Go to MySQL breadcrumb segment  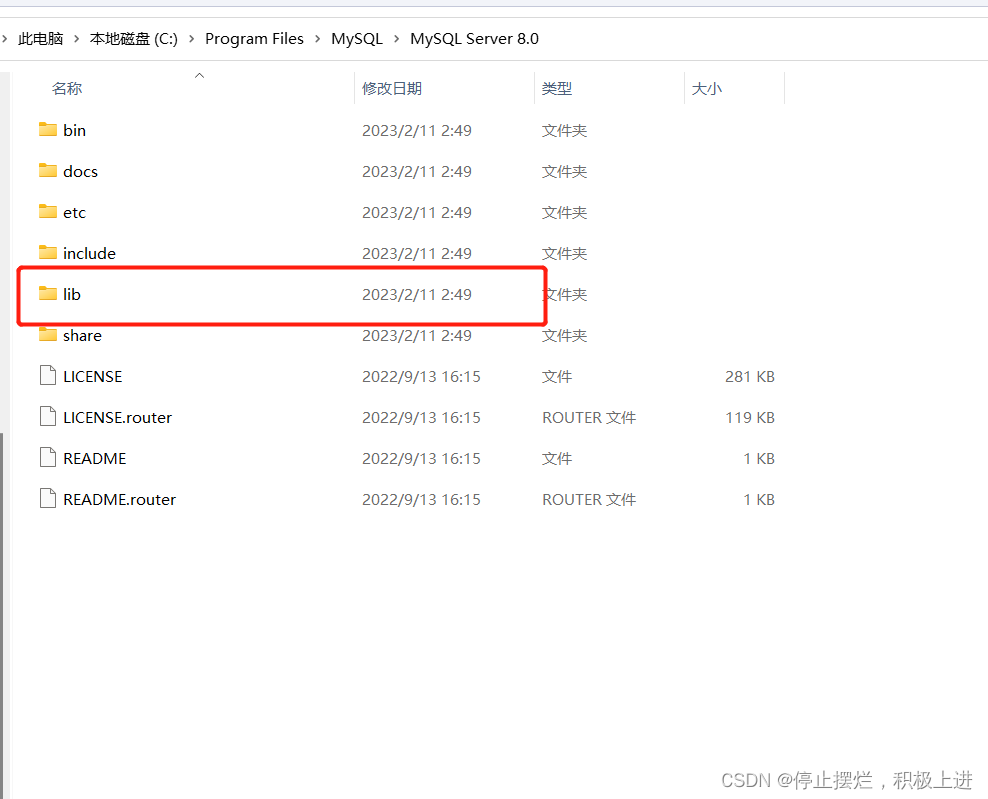[357, 38]
